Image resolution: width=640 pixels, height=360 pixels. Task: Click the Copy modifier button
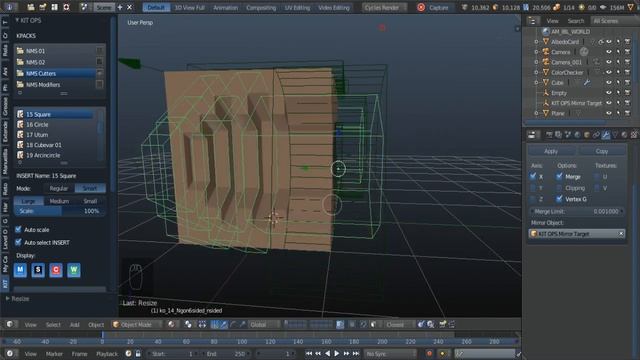pos(602,151)
